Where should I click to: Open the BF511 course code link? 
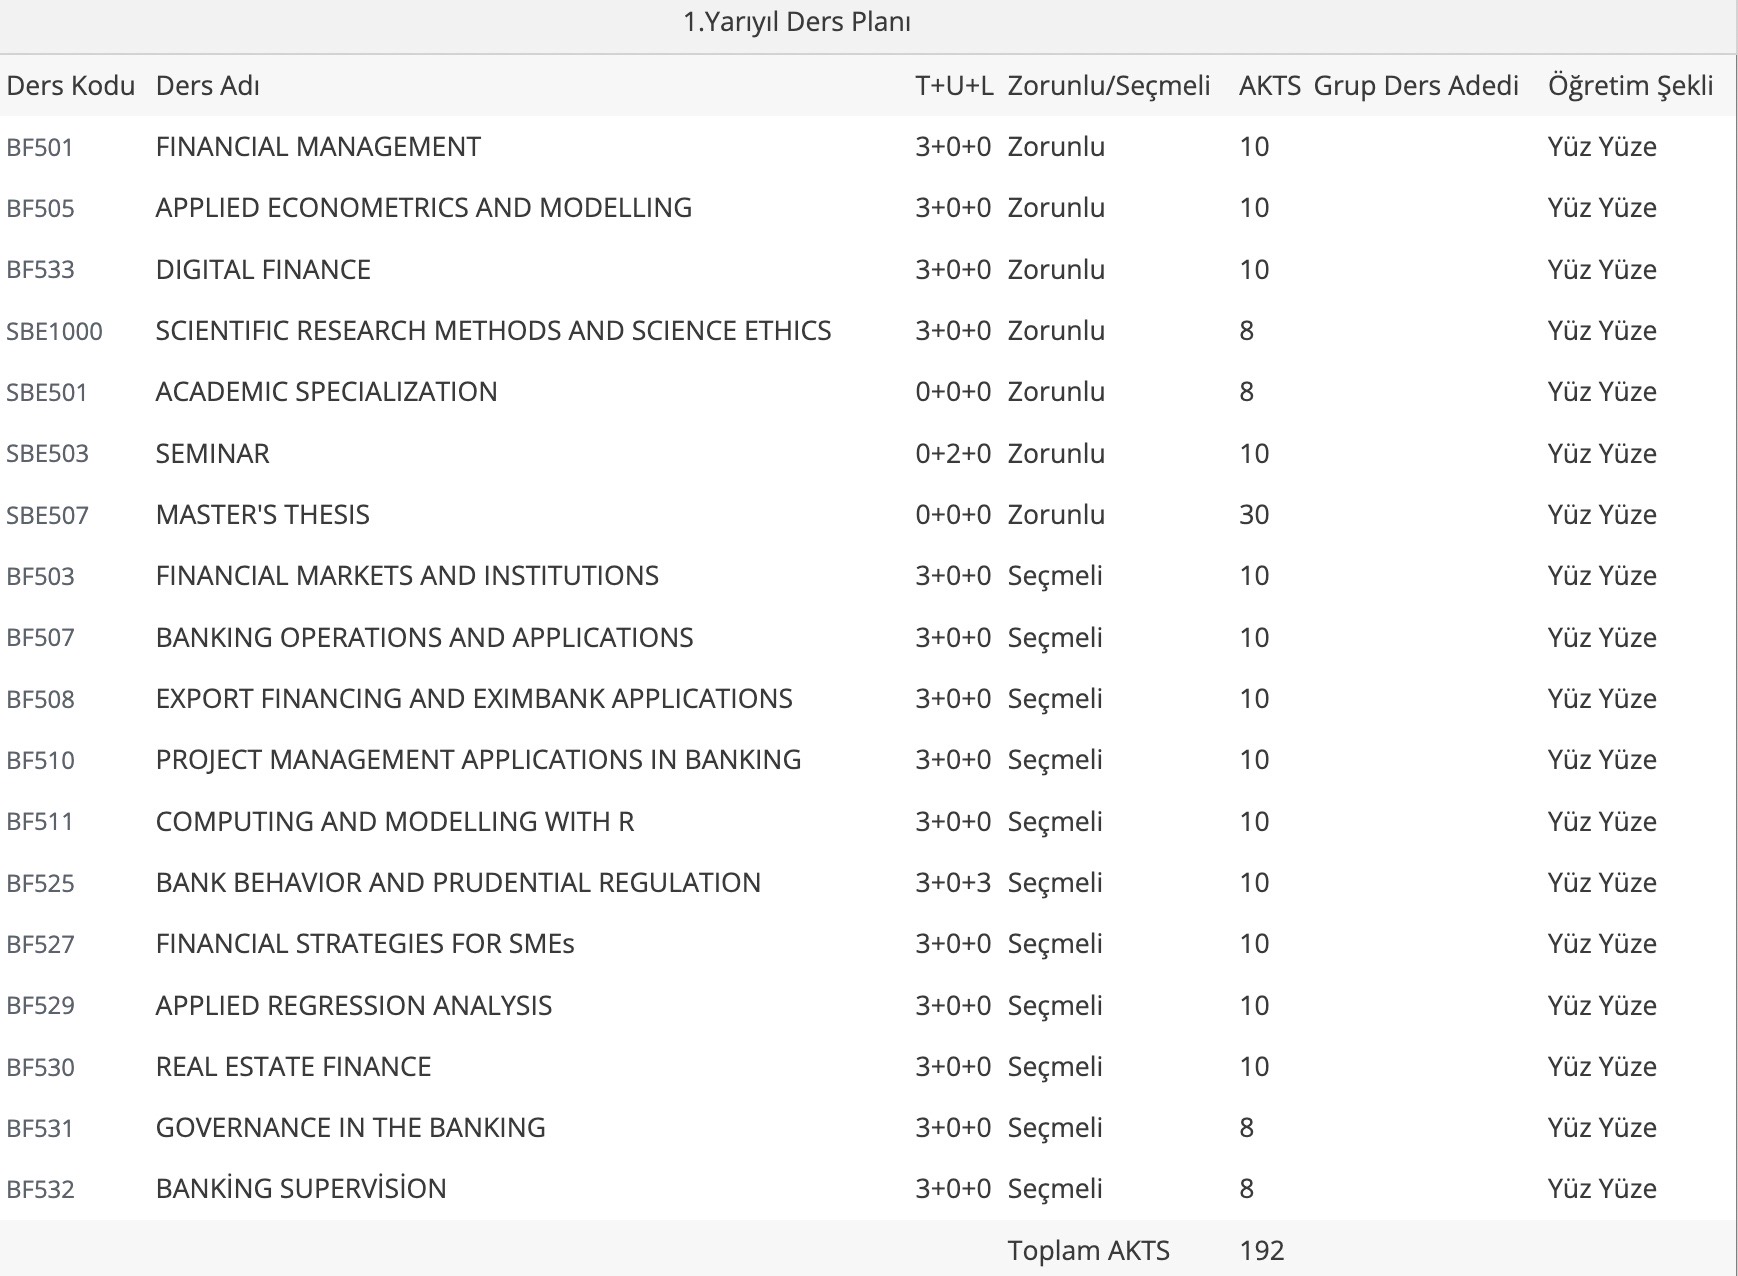40,823
